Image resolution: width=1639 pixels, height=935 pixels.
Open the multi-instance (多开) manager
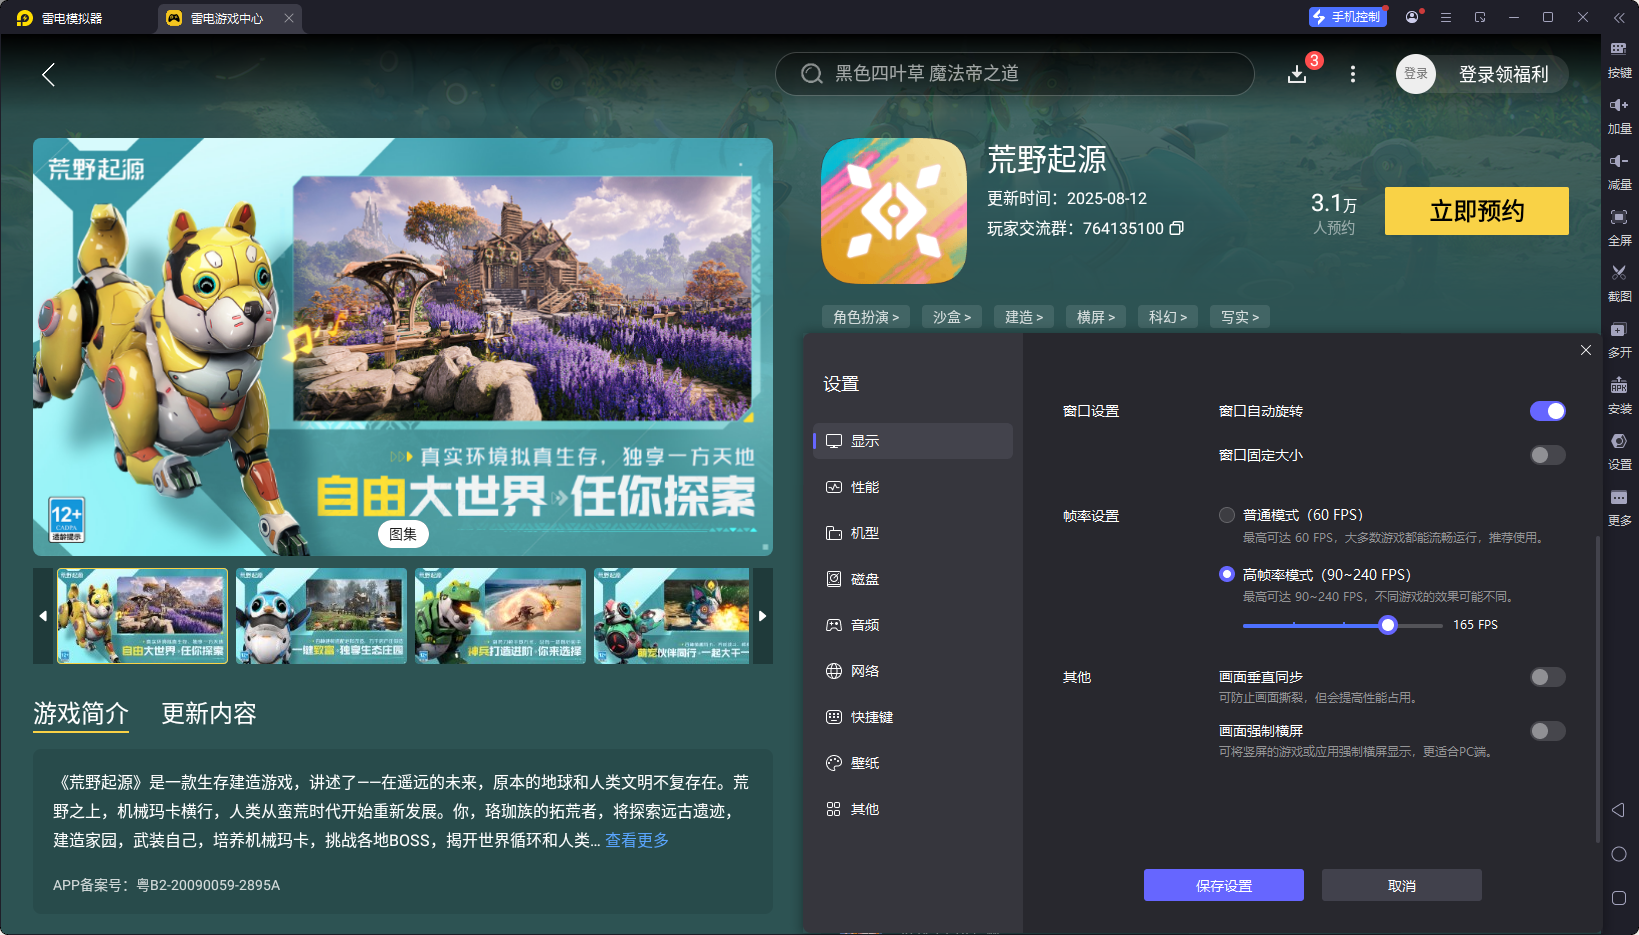1620,339
